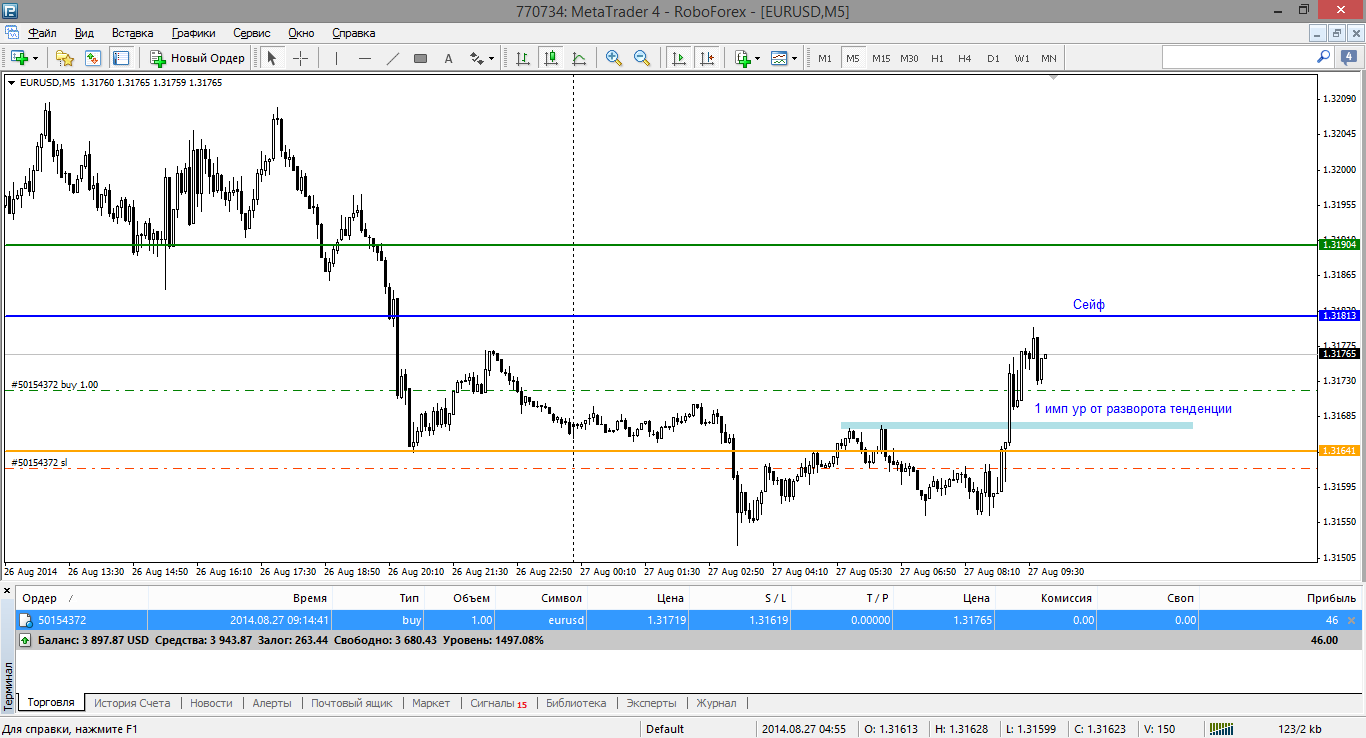Switch to H1 timeframe
Image resolution: width=1366 pixels, height=738 pixels.
coord(937,58)
